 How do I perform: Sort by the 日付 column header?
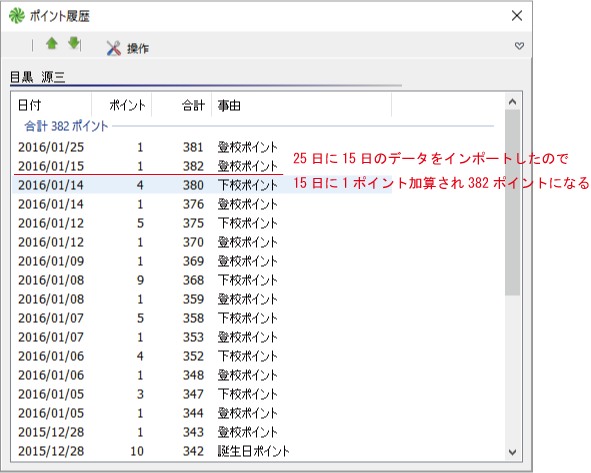coord(52,106)
